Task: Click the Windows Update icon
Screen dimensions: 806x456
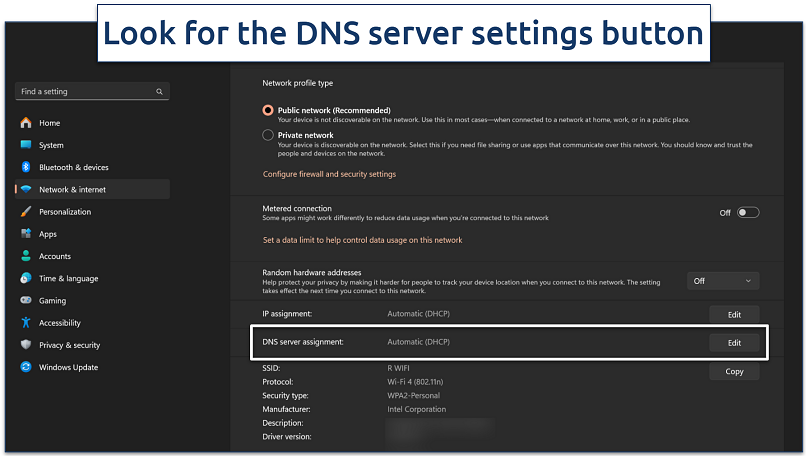Action: click(26, 367)
